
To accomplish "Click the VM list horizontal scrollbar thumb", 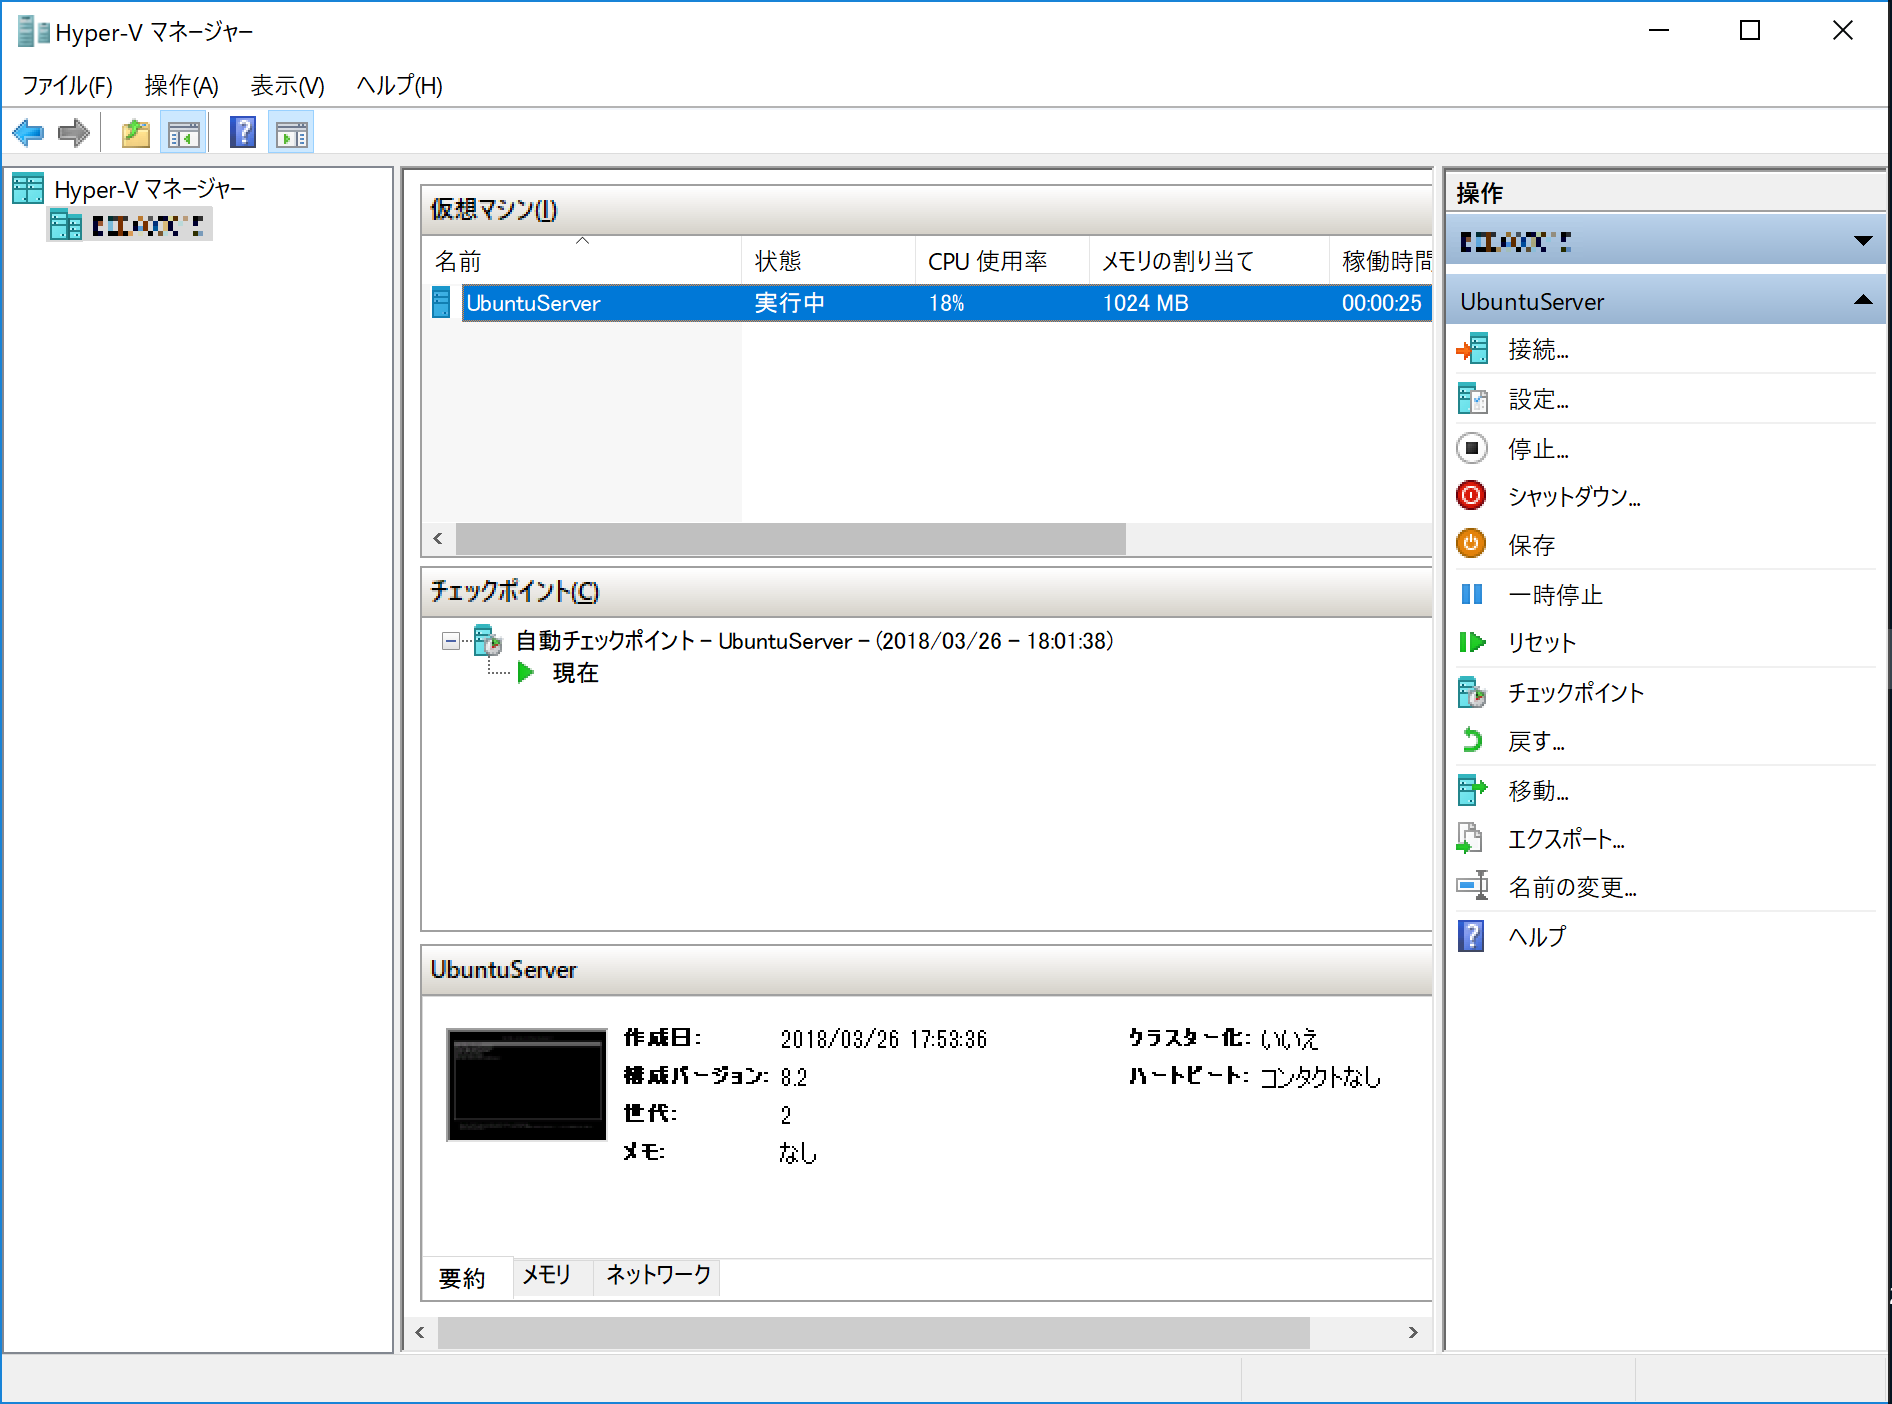I will [790, 538].
